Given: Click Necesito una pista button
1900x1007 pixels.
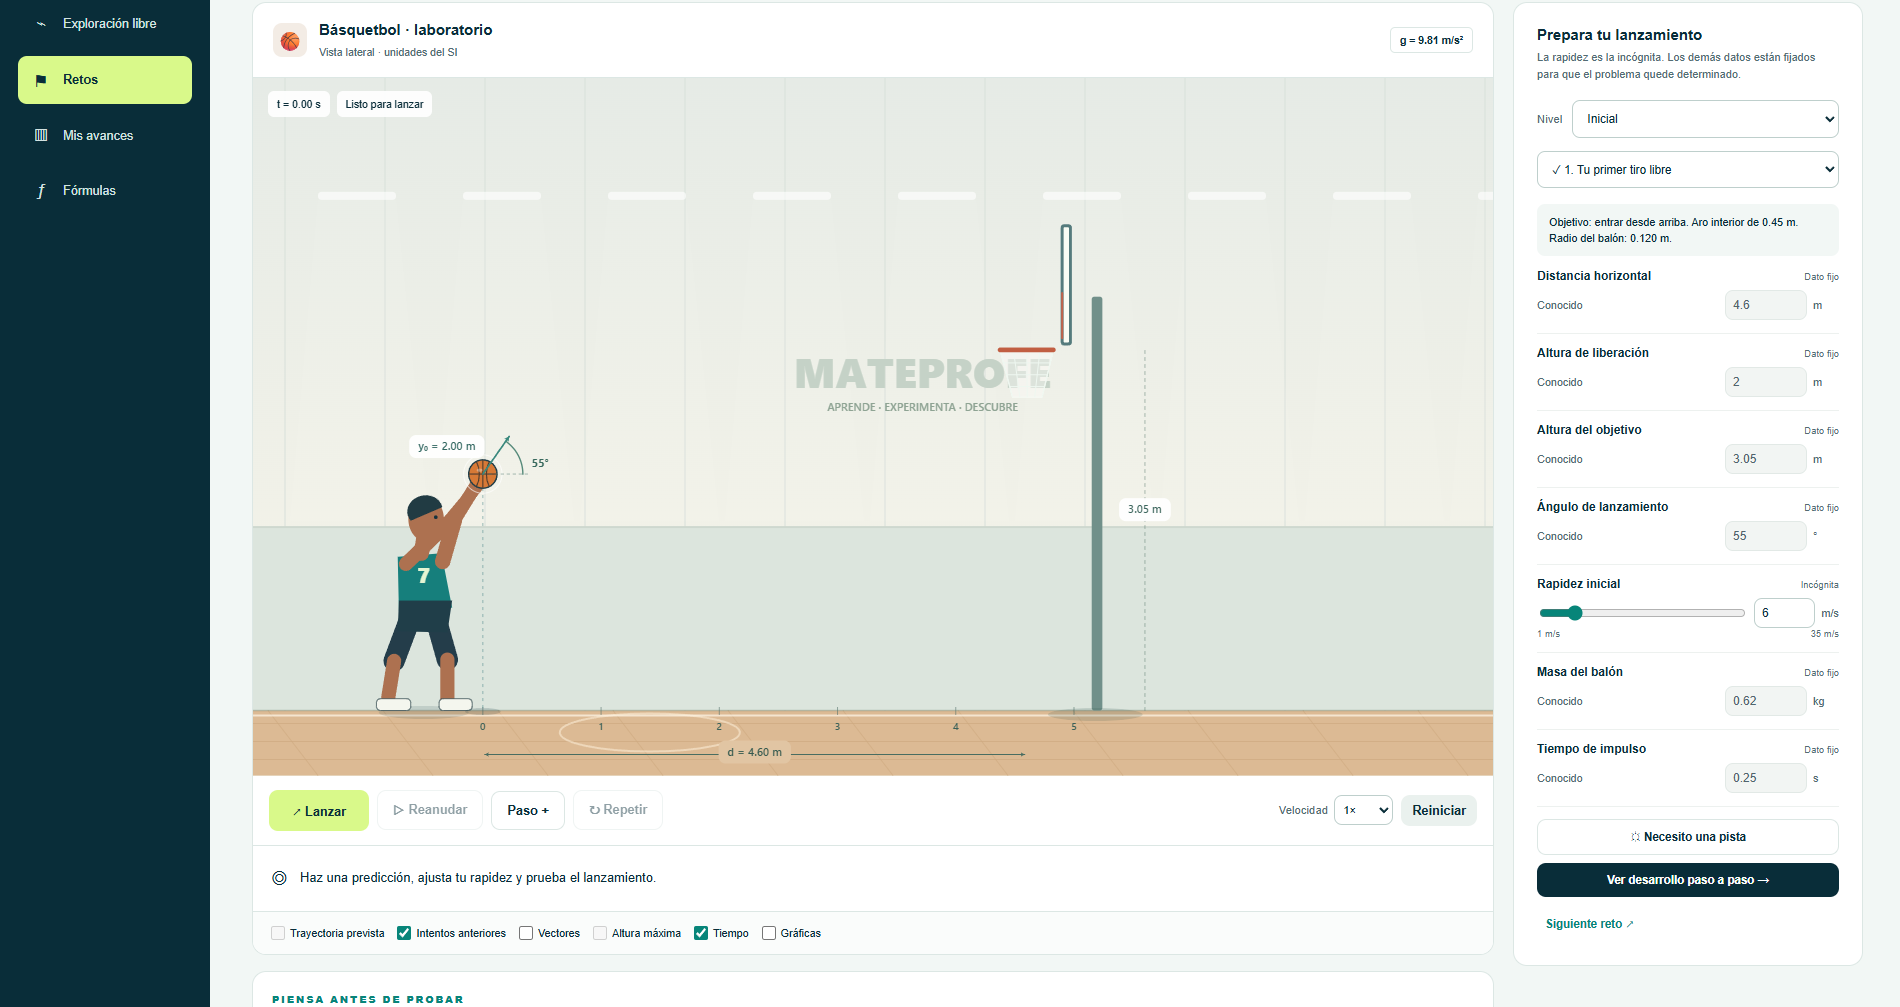Looking at the screenshot, I should [x=1688, y=837].
